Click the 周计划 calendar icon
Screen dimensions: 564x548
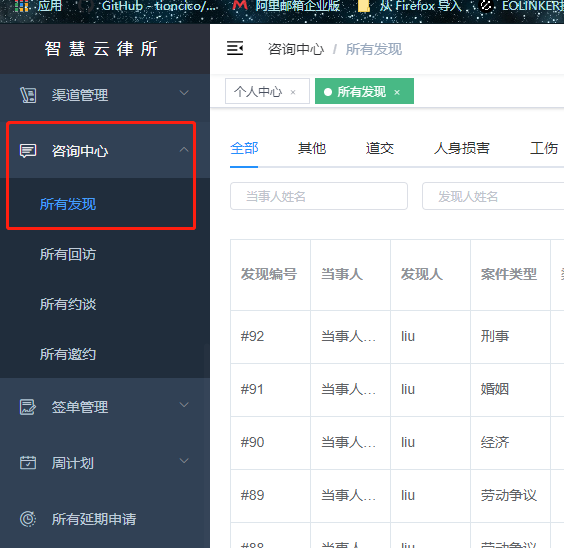click(28, 463)
